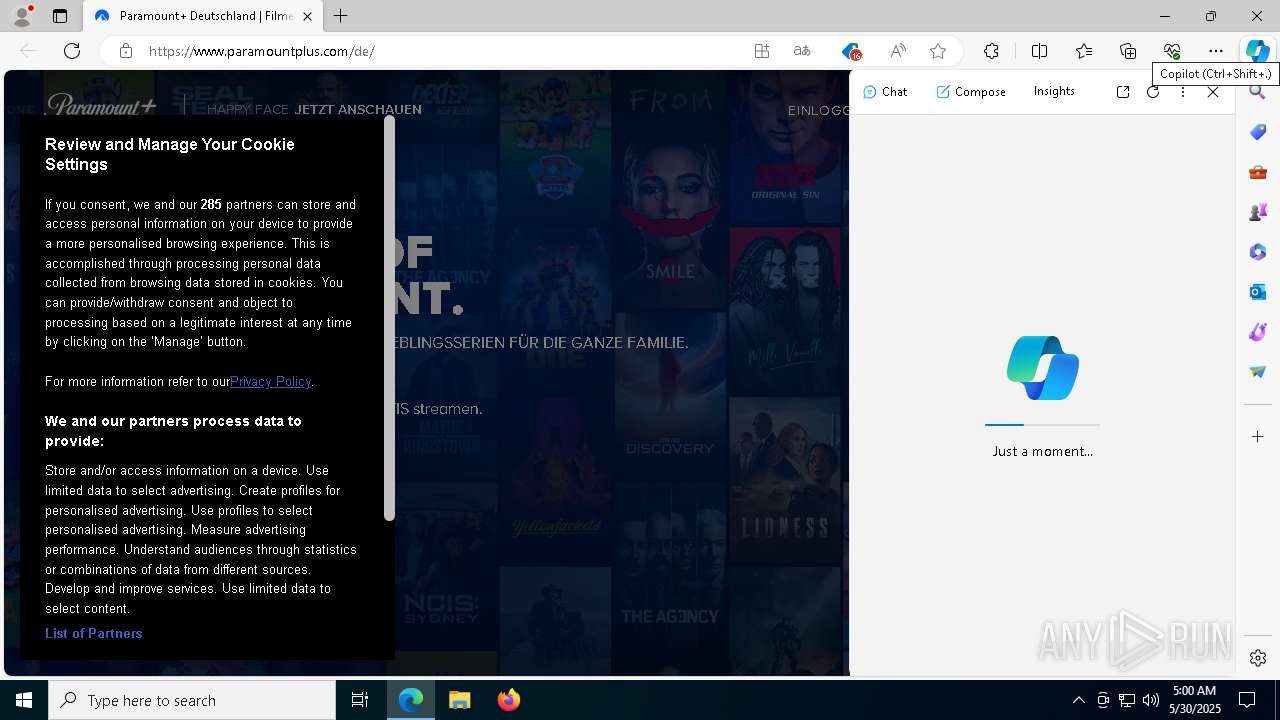
Task: Open Browser essentials heart icon
Action: tap(1172, 51)
